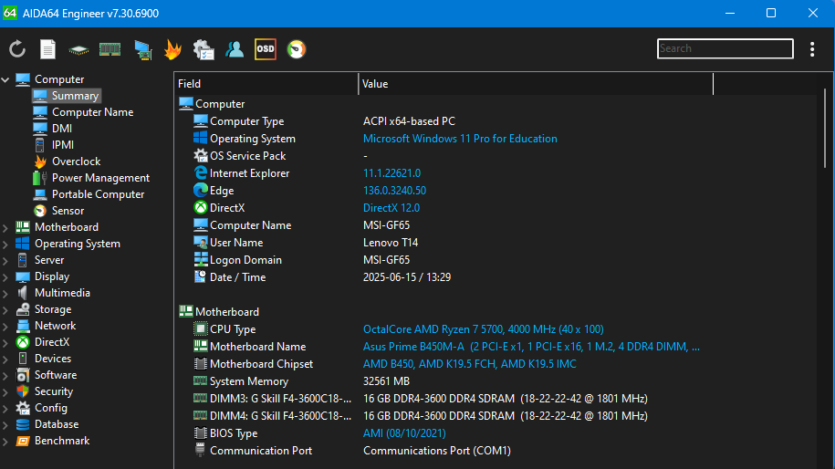
Task: Select the Devices tree category
Action: [x=52, y=358]
